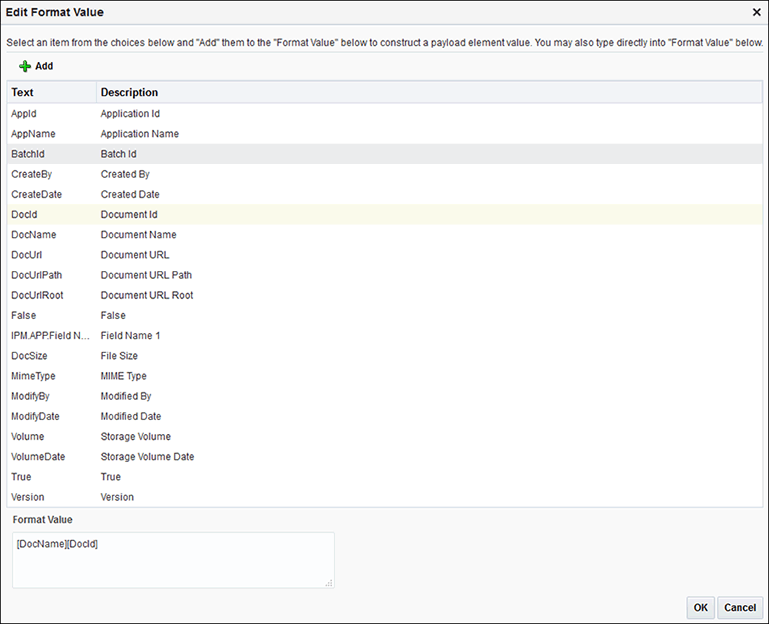Click the green plus Add icon
The height and width of the screenshot is (624, 769).
point(25,66)
